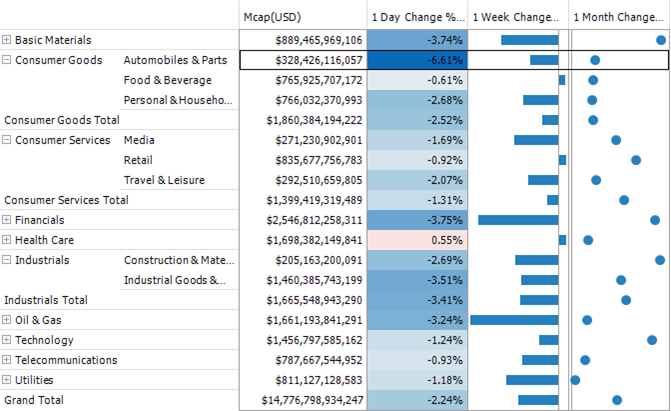Select the Automobiles & Parts row
Image resolution: width=671 pixels, height=411 pixels.
click(x=175, y=60)
